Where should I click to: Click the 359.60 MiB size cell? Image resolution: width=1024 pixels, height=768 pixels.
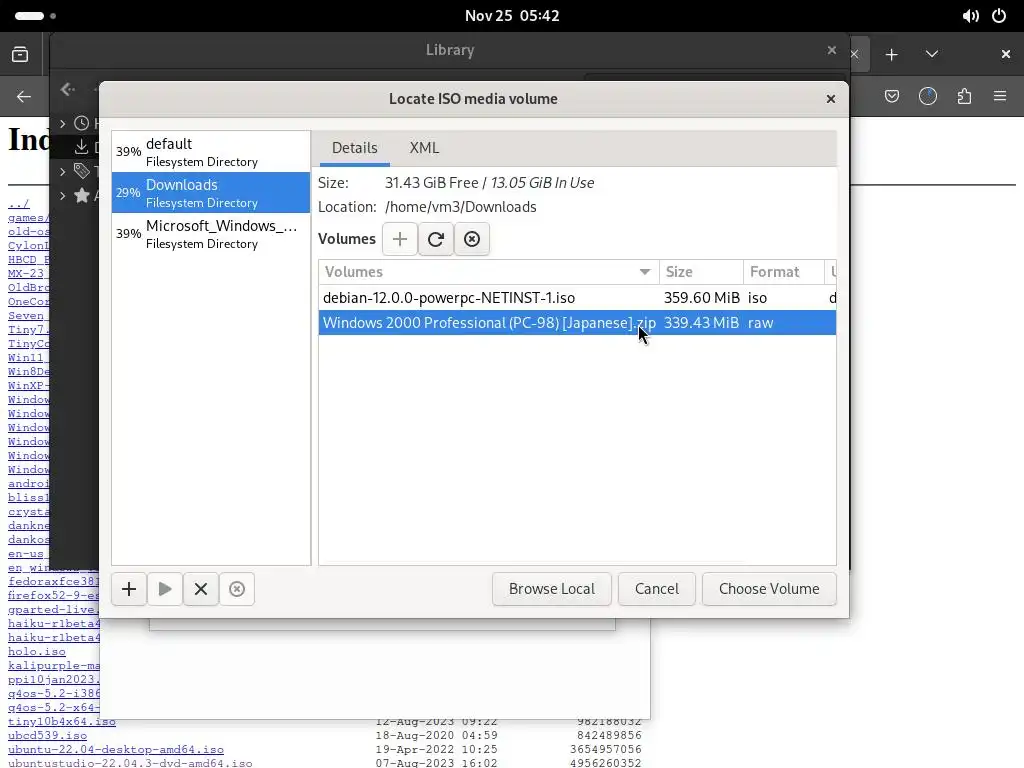coord(701,298)
